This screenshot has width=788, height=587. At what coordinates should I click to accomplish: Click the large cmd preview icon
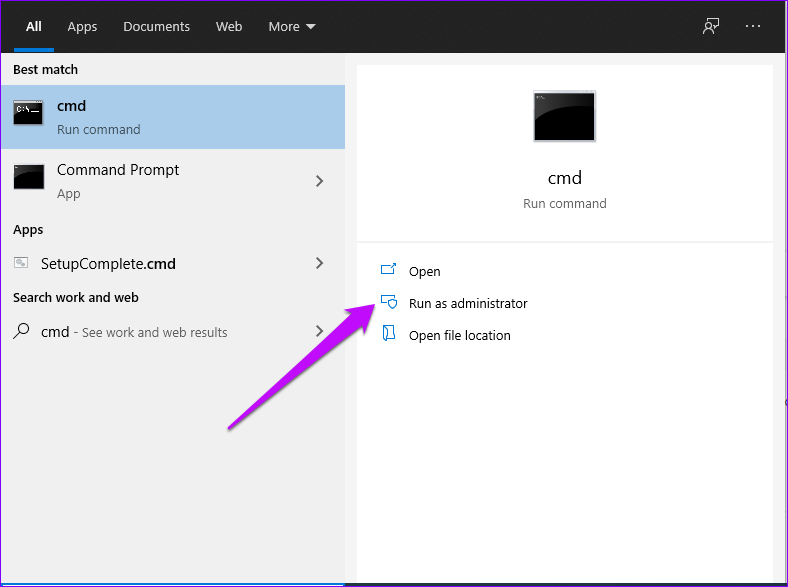tap(564, 117)
